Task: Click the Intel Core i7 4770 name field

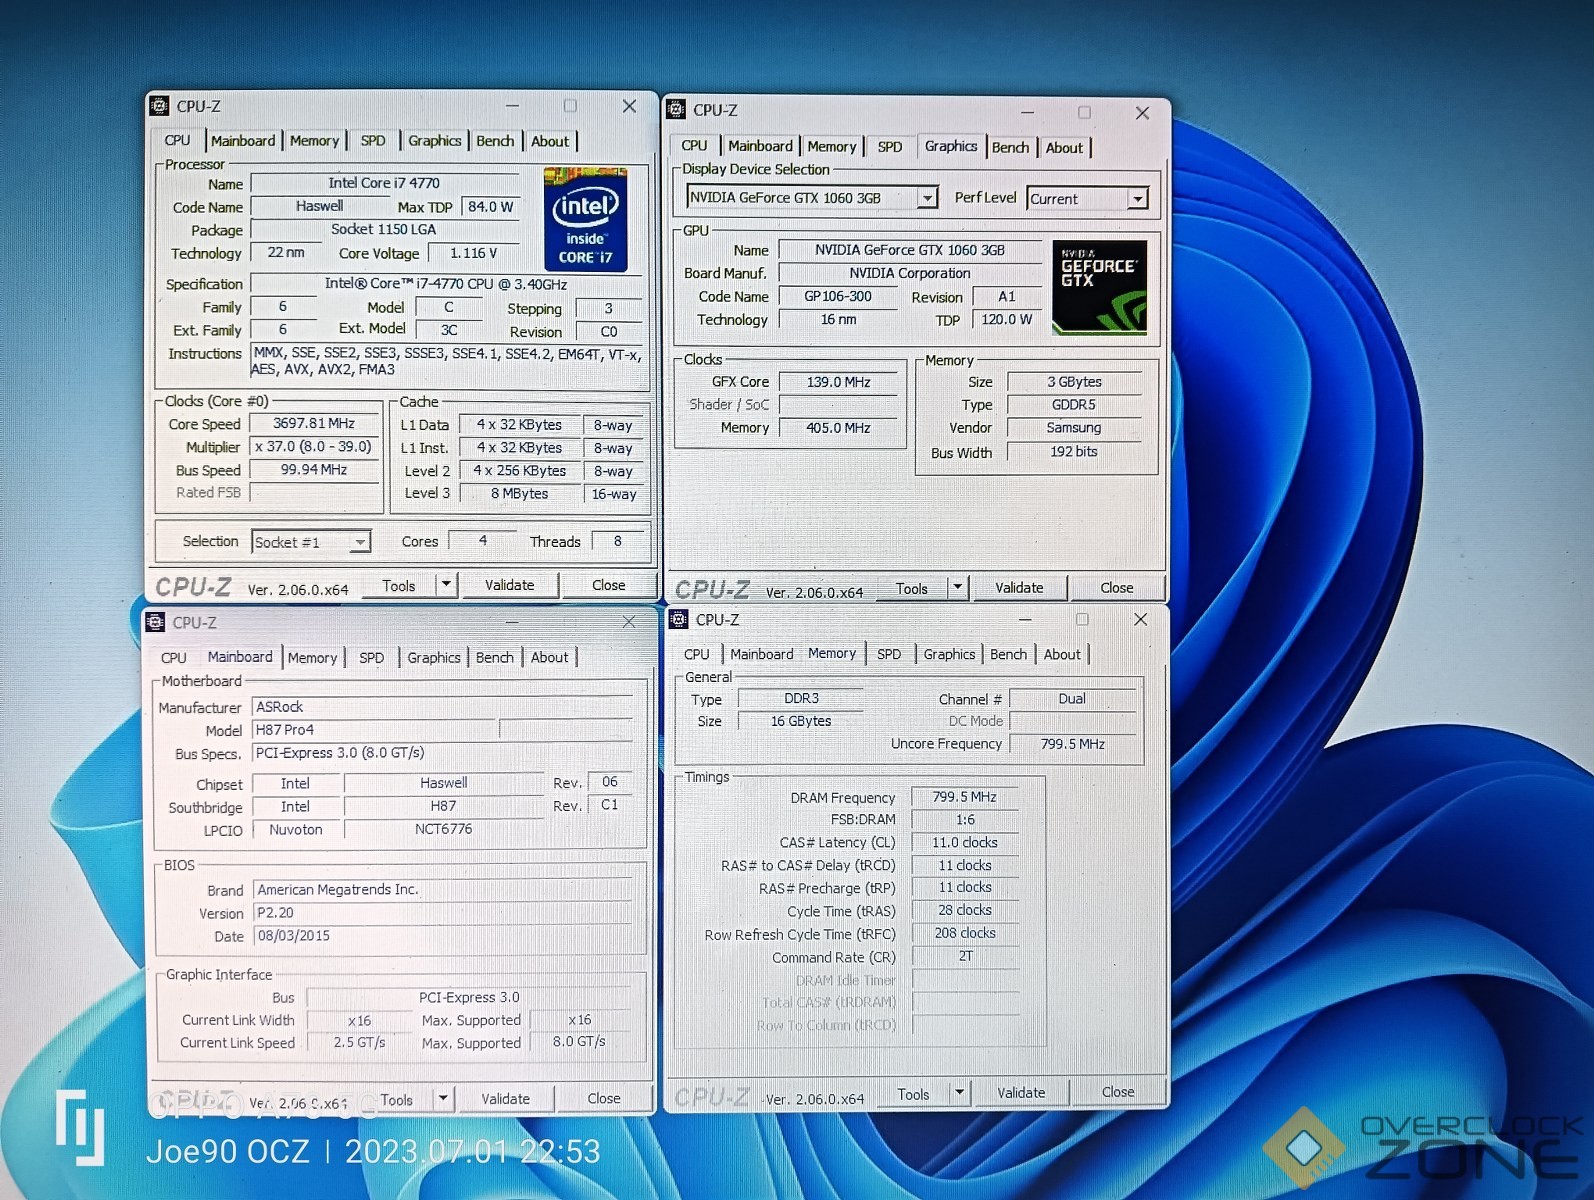Action: click(x=385, y=183)
